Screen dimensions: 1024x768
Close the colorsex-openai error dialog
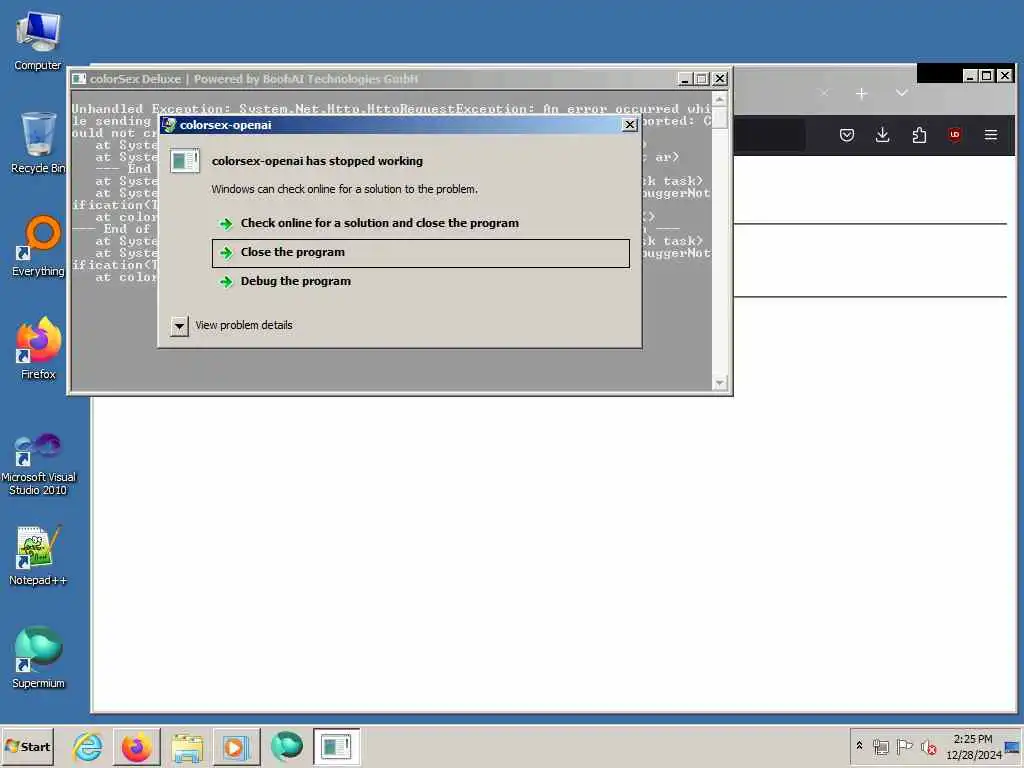pyautogui.click(x=630, y=125)
